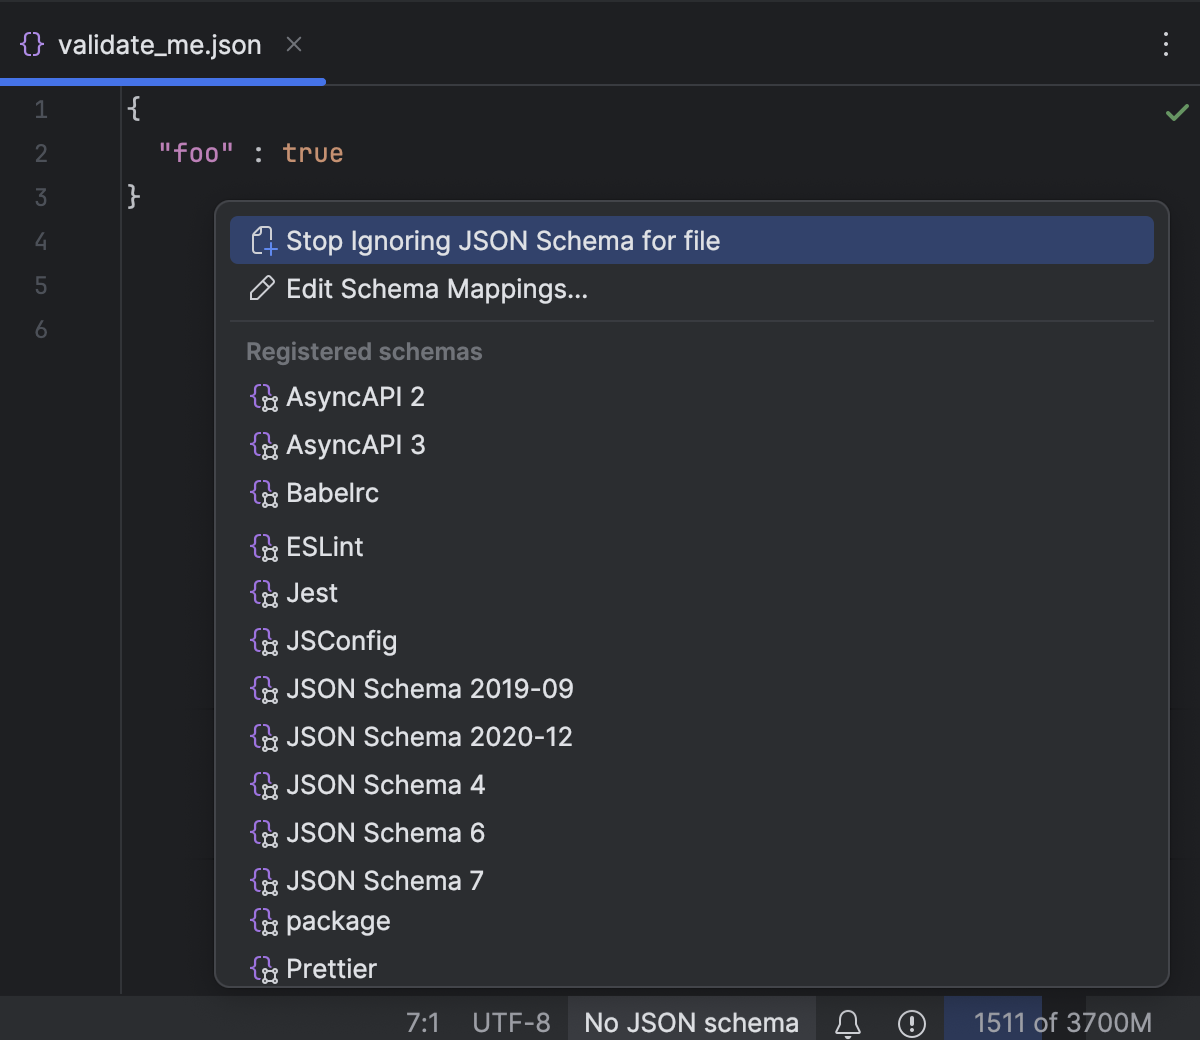Click the JSON icon on the validate_me.json tab
Screen dimensions: 1200x1040
pyautogui.click(x=31, y=44)
